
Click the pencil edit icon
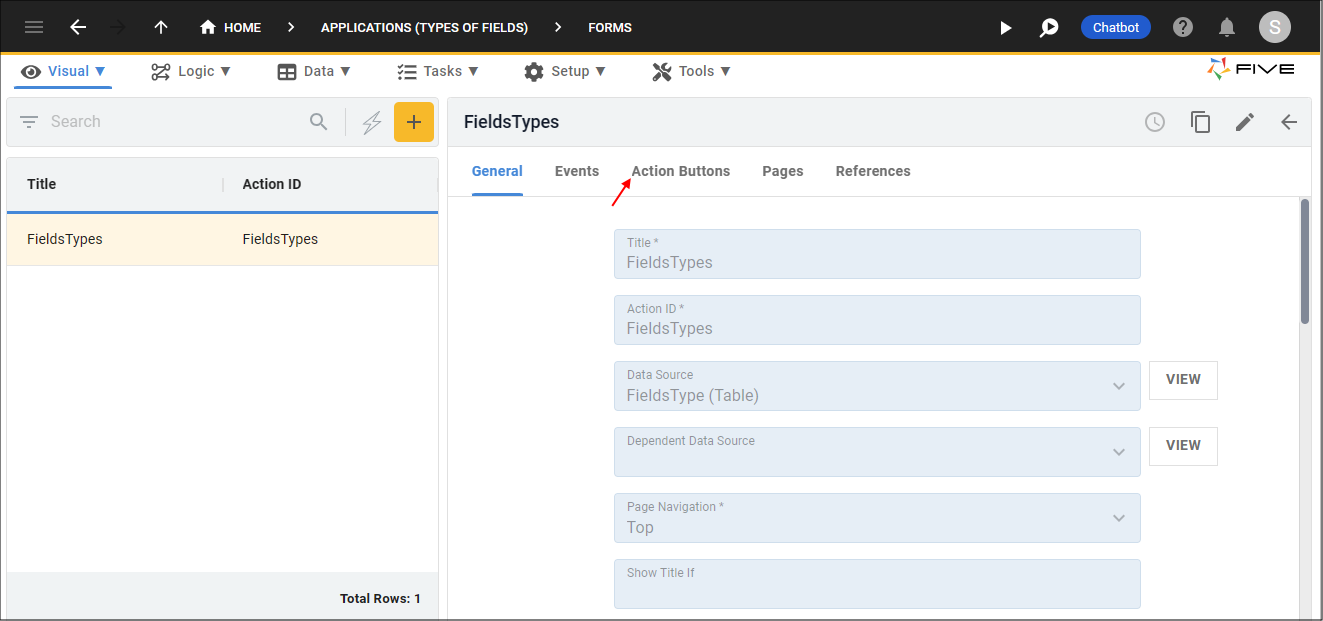click(1244, 122)
